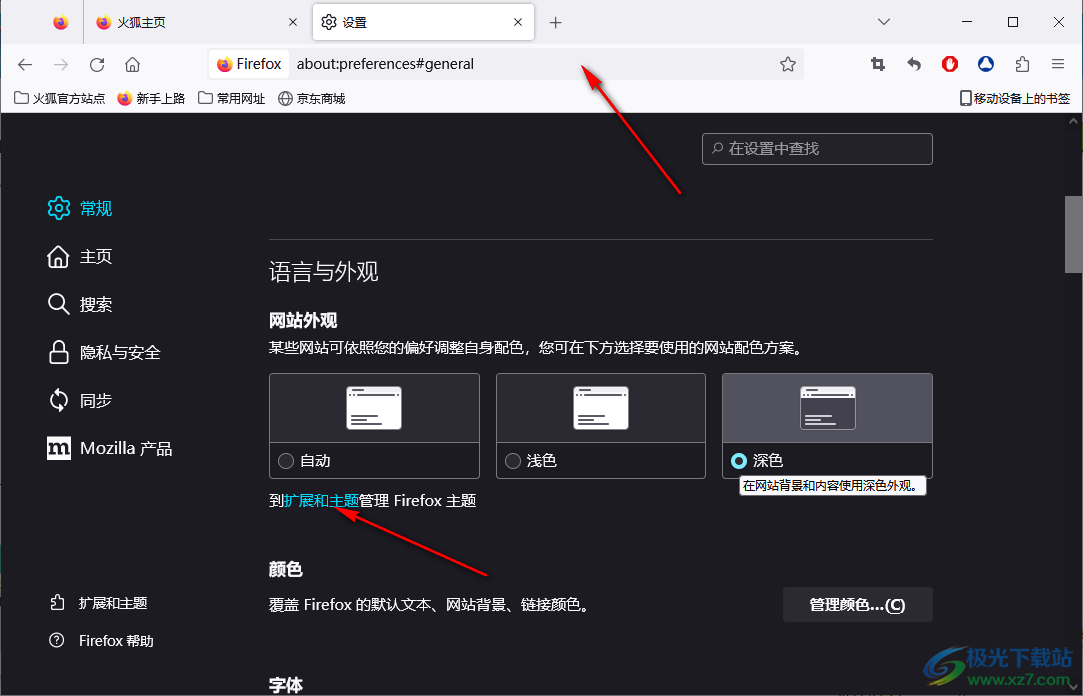Close the 设置 tab

pos(518,23)
